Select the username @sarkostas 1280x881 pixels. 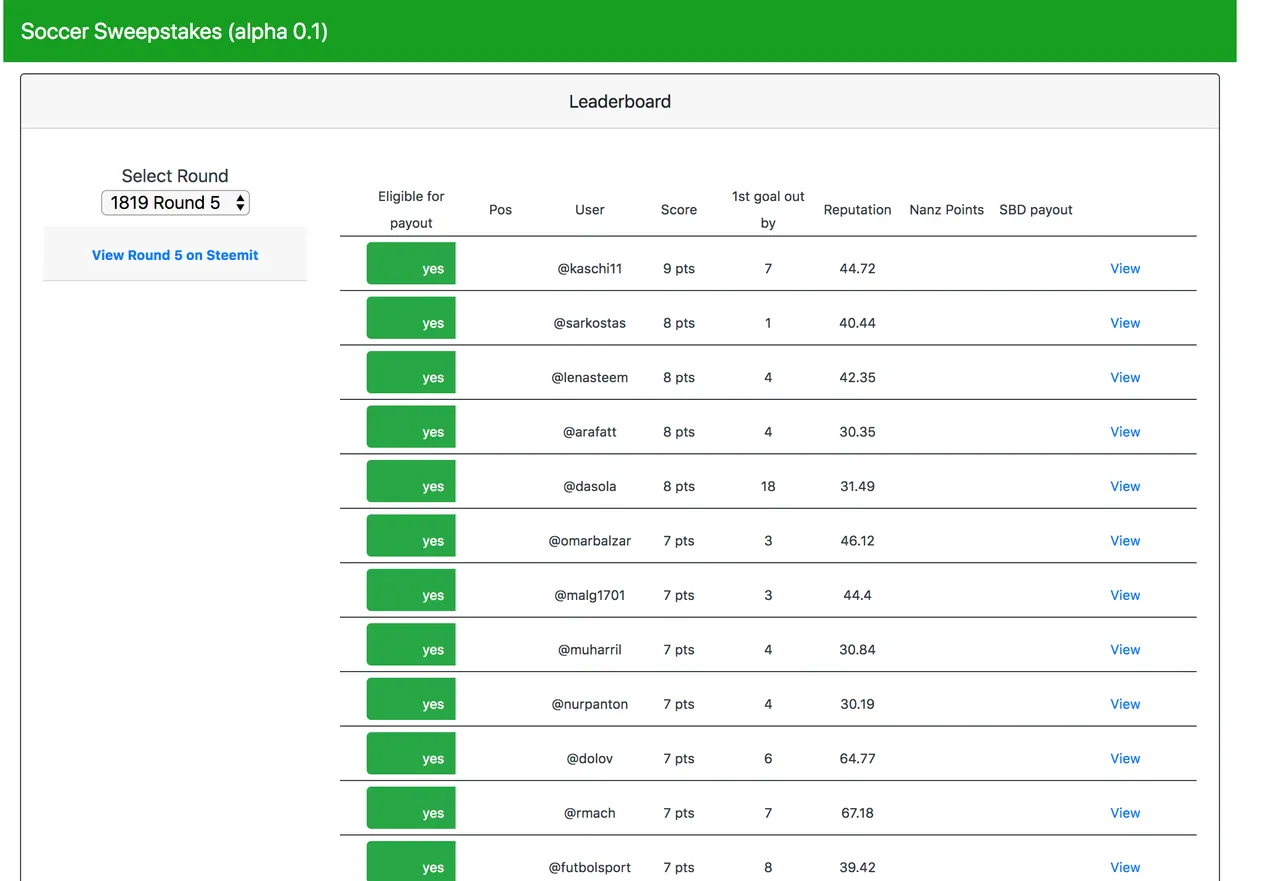point(590,323)
